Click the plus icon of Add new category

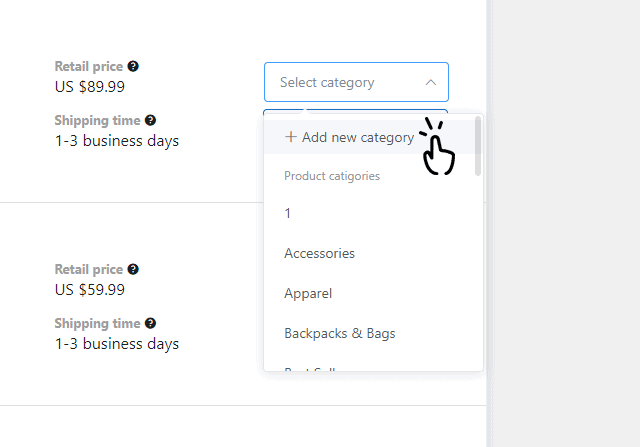pyautogui.click(x=291, y=137)
